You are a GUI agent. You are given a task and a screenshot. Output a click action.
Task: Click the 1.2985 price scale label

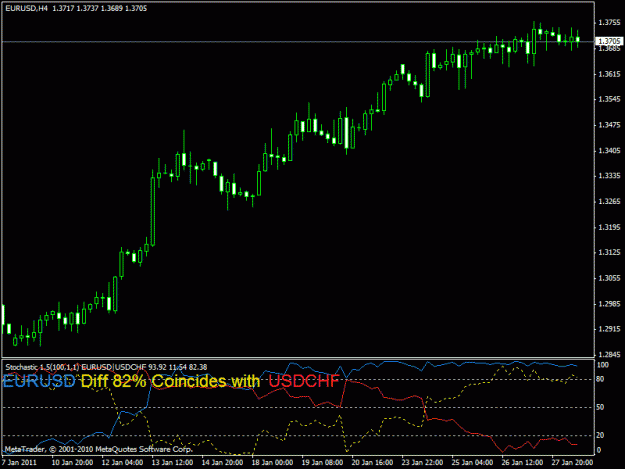tap(609, 304)
